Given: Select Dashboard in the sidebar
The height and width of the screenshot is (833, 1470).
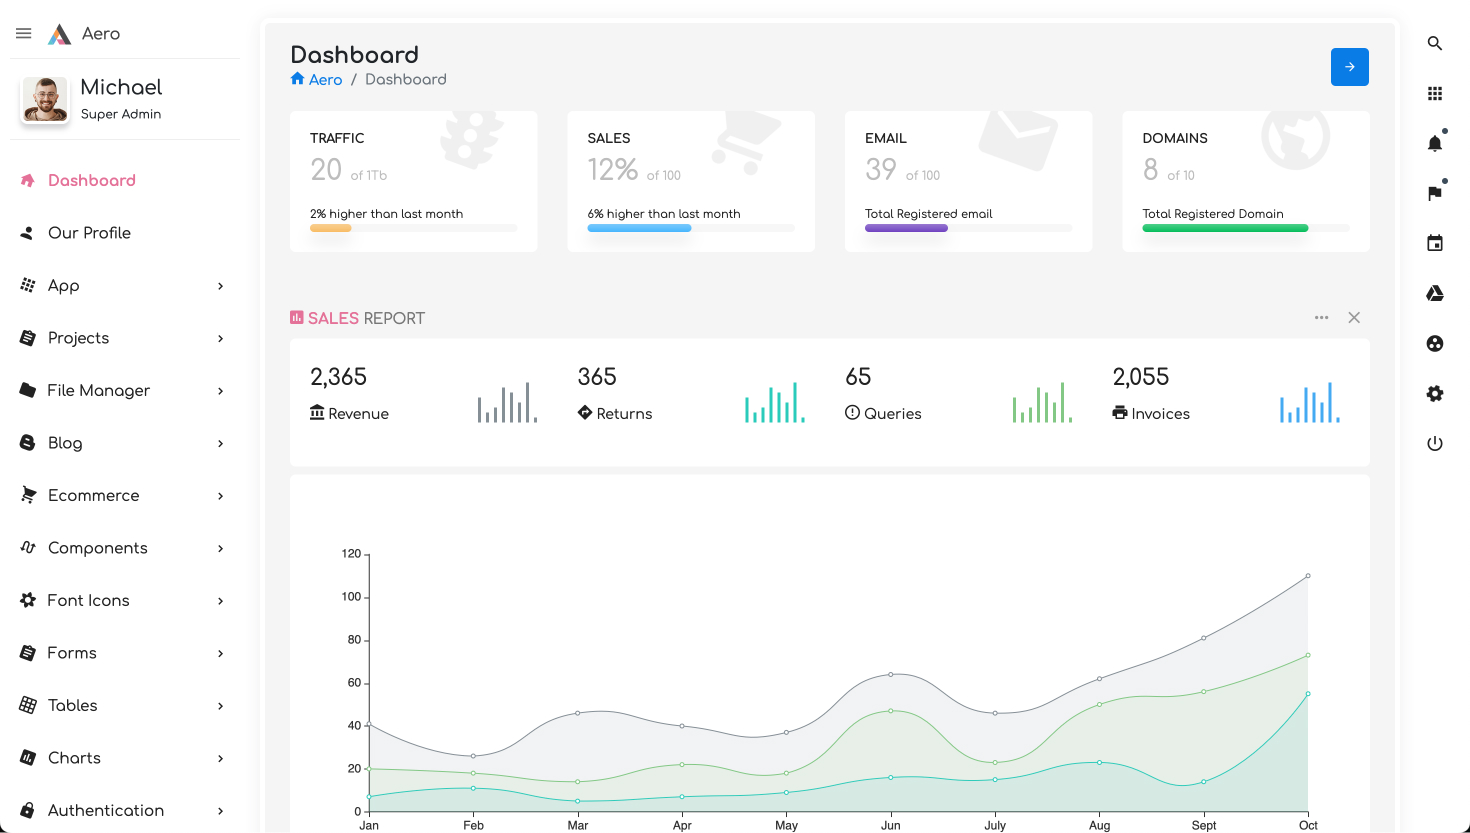Looking at the screenshot, I should 91,181.
